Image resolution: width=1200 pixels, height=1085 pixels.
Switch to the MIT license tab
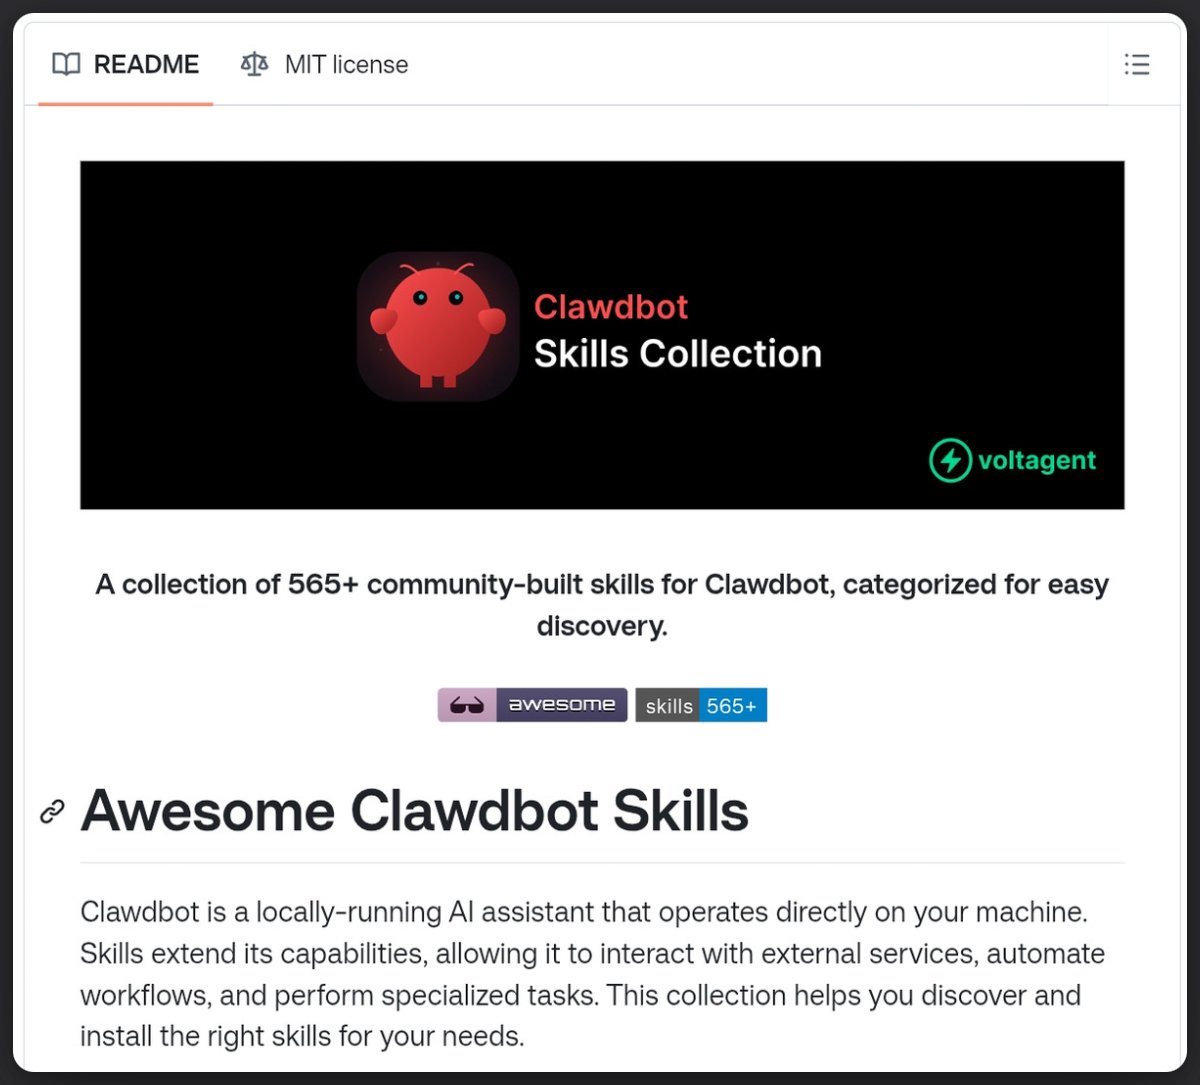(346, 64)
